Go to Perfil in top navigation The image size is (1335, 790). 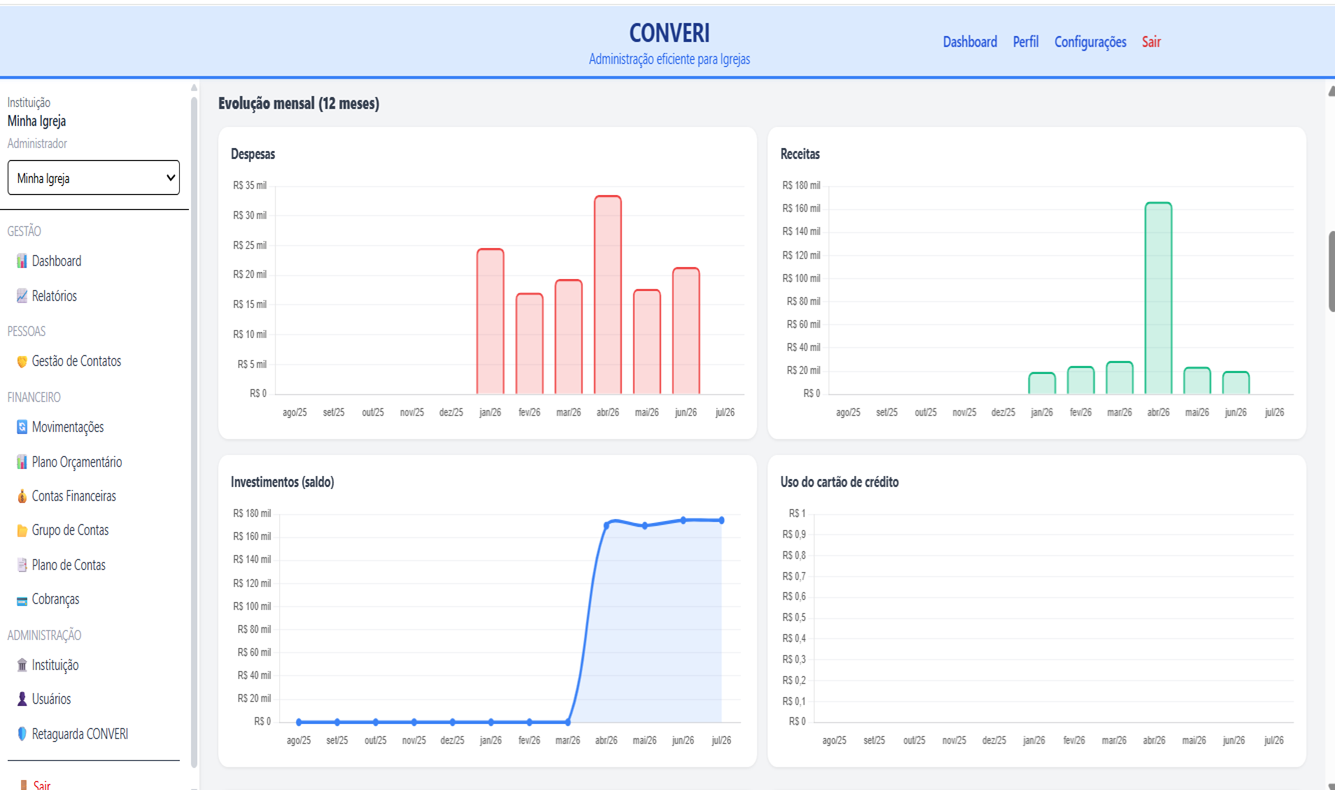[x=1026, y=42]
